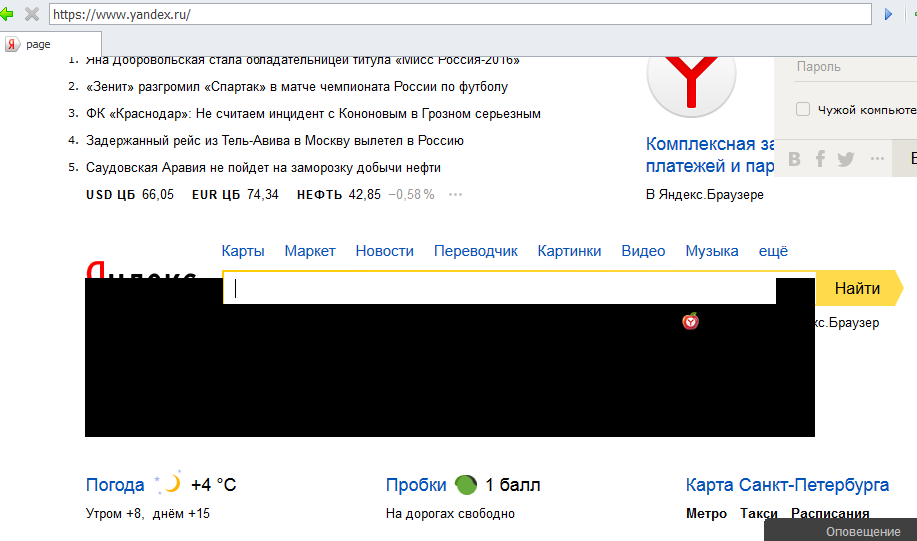Open the Погода weather link
The width and height of the screenshot is (917, 541).
115,485
